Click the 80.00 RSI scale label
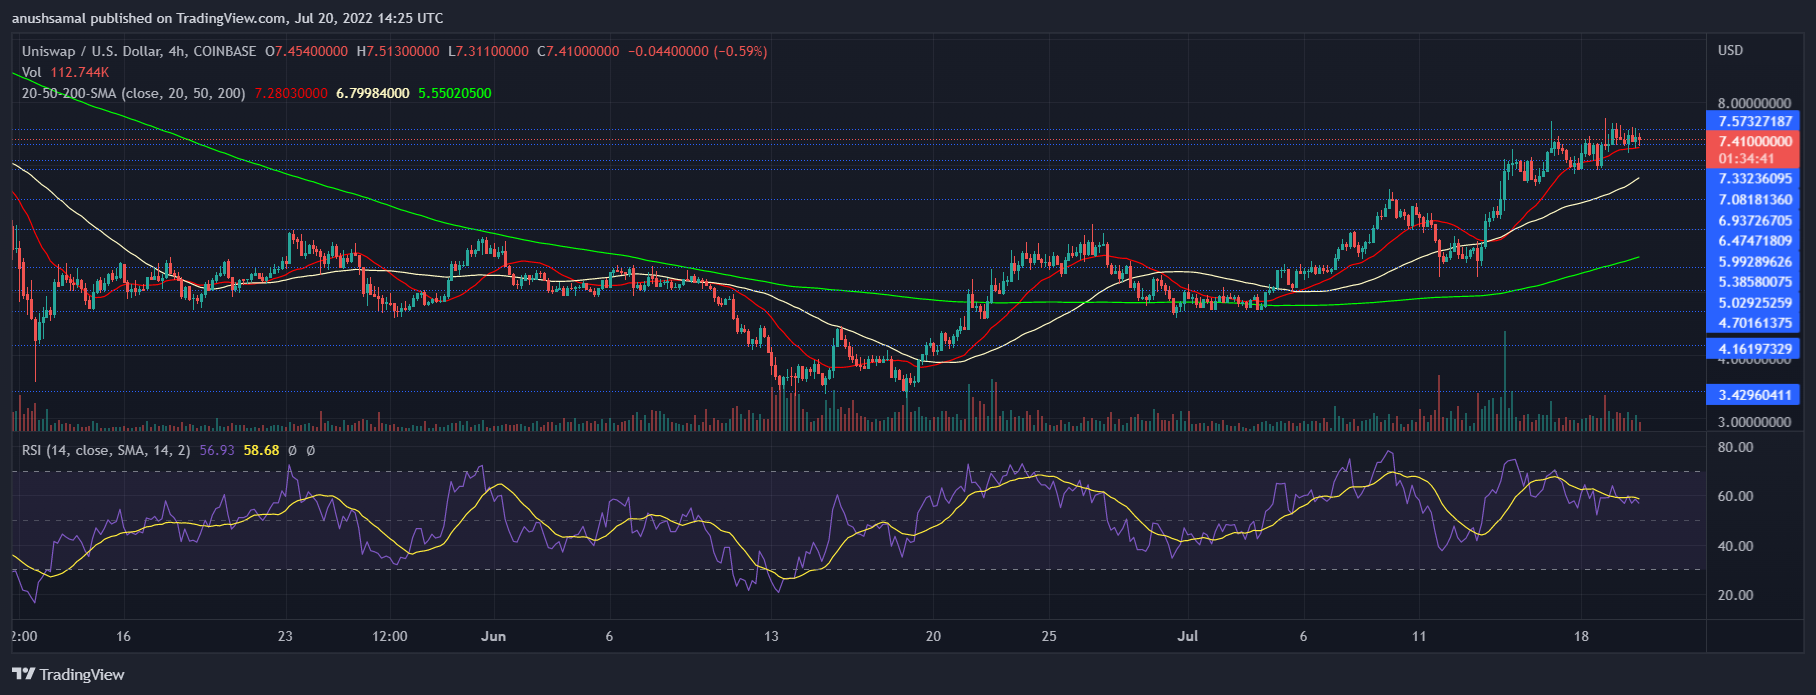The height and width of the screenshot is (695, 1816). coord(1735,447)
